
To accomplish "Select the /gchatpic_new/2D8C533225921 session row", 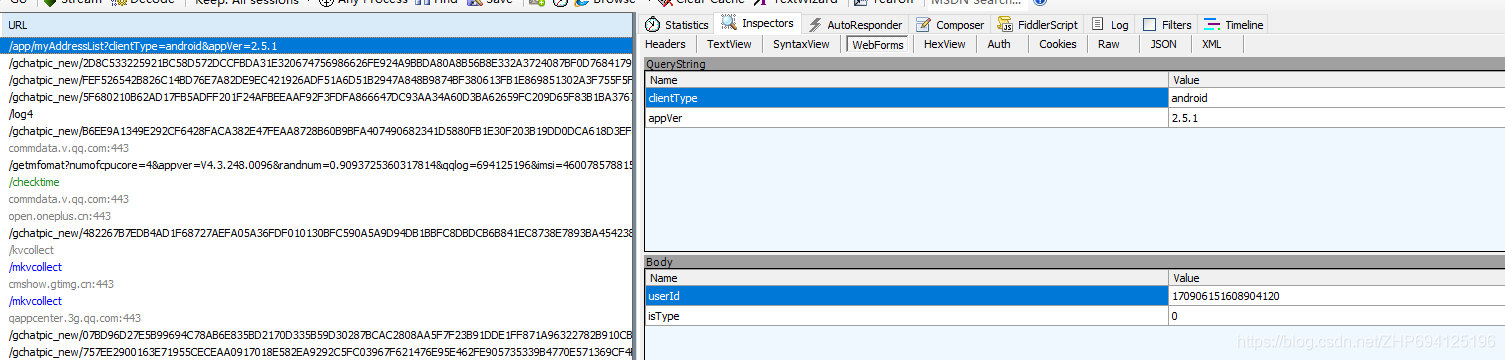I will [x=317, y=63].
